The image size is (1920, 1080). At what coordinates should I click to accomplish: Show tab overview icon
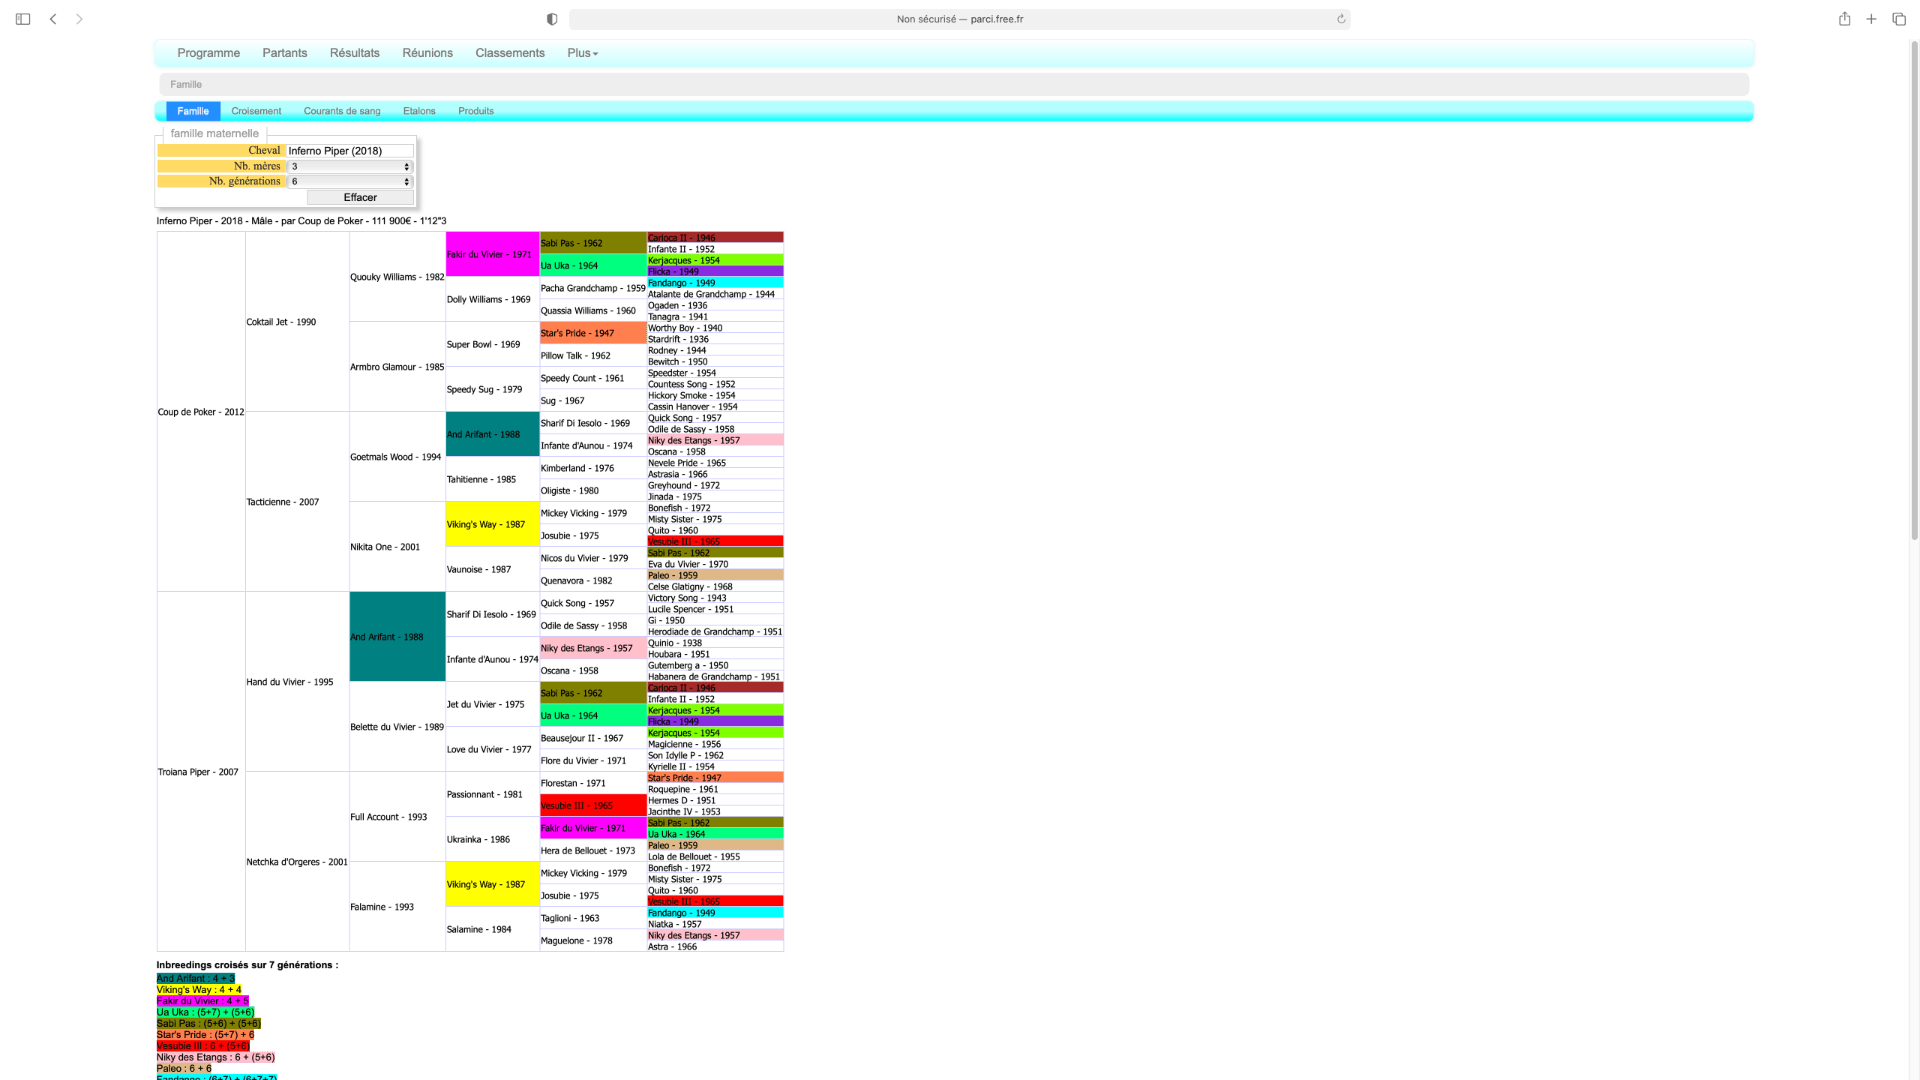coord(1899,19)
